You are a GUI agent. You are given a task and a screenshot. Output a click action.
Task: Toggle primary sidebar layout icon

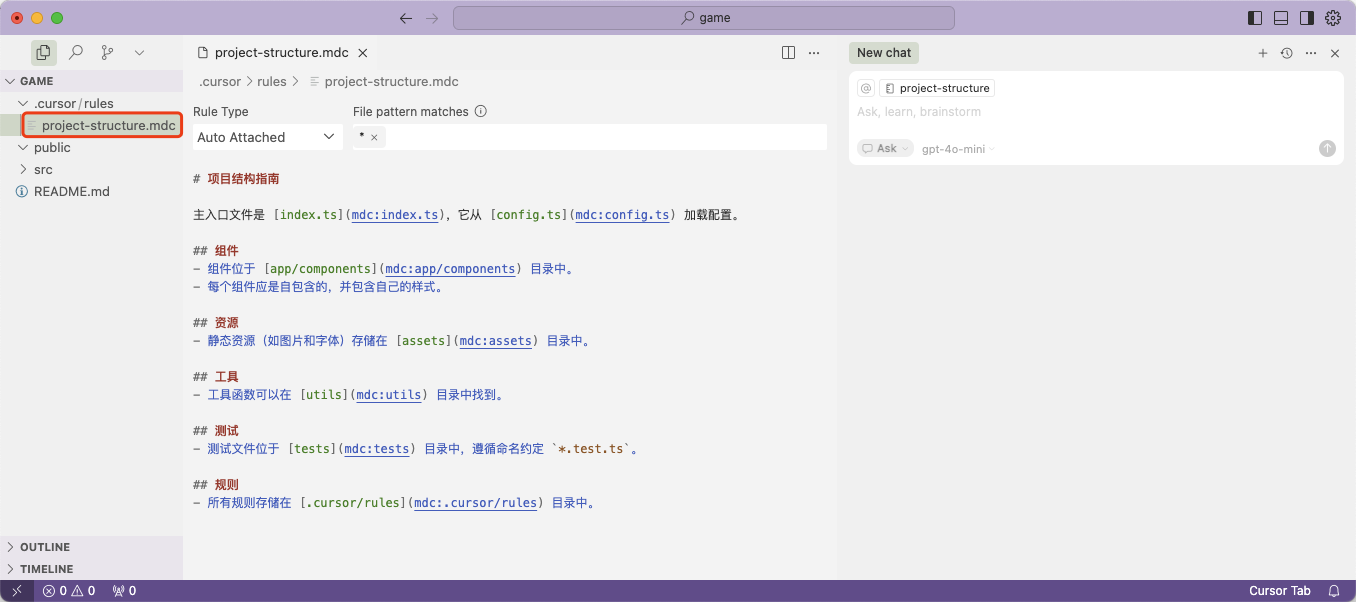point(1255,18)
